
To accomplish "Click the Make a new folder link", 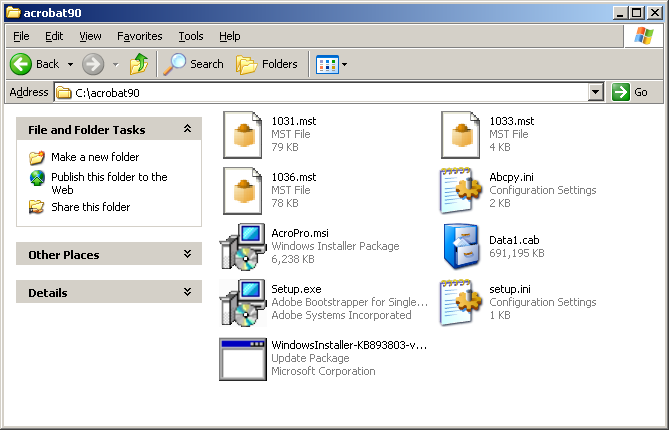I will (95, 157).
